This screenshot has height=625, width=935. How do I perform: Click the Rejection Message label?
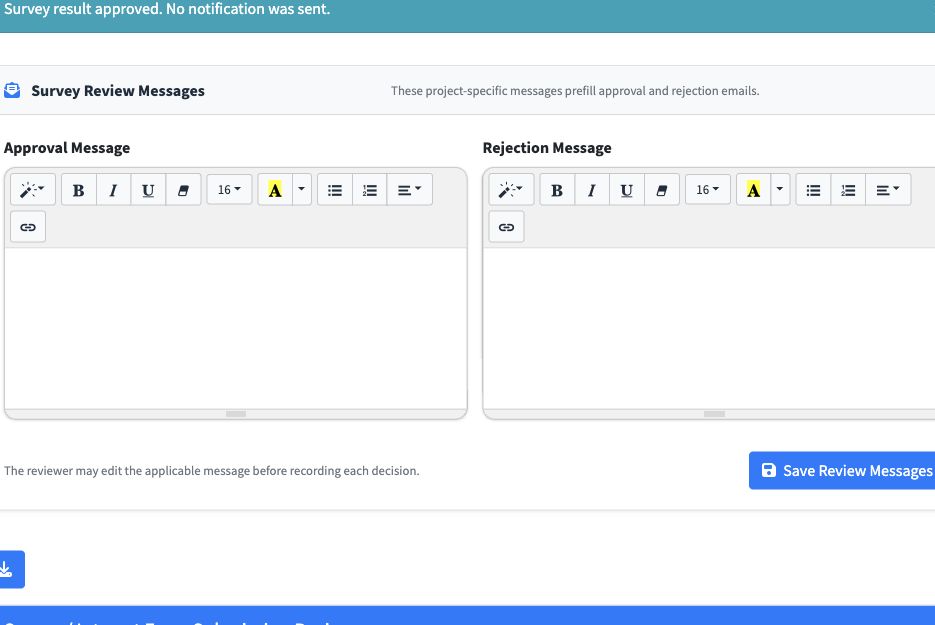(x=547, y=148)
